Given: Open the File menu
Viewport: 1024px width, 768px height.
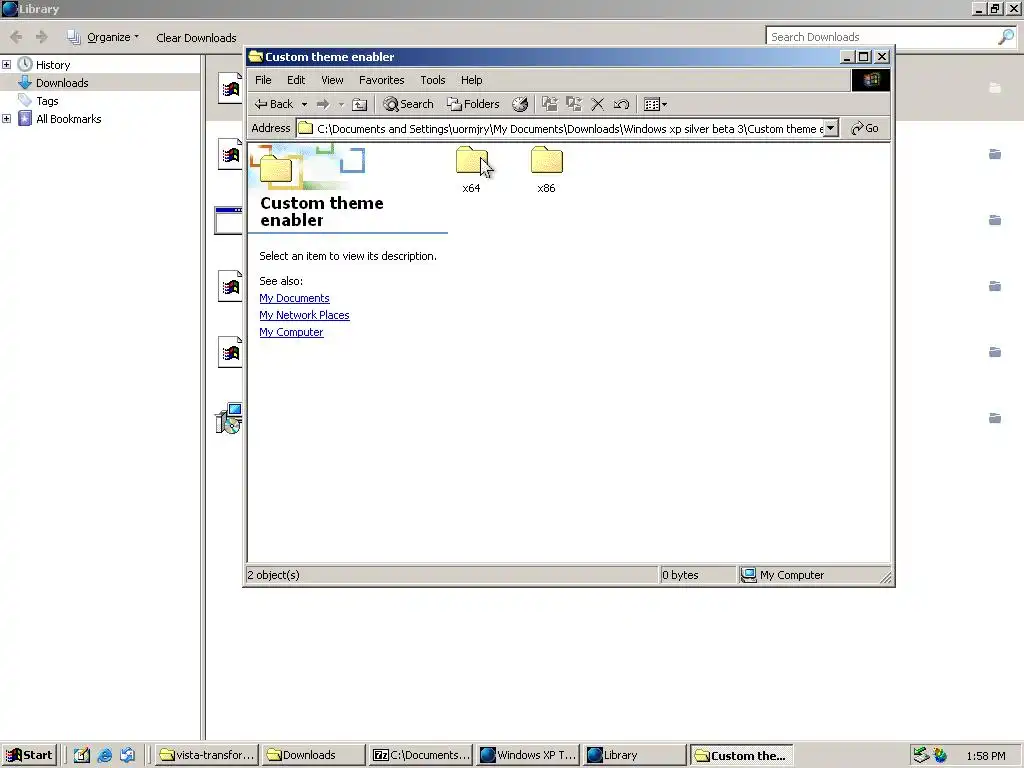Looking at the screenshot, I should point(263,80).
